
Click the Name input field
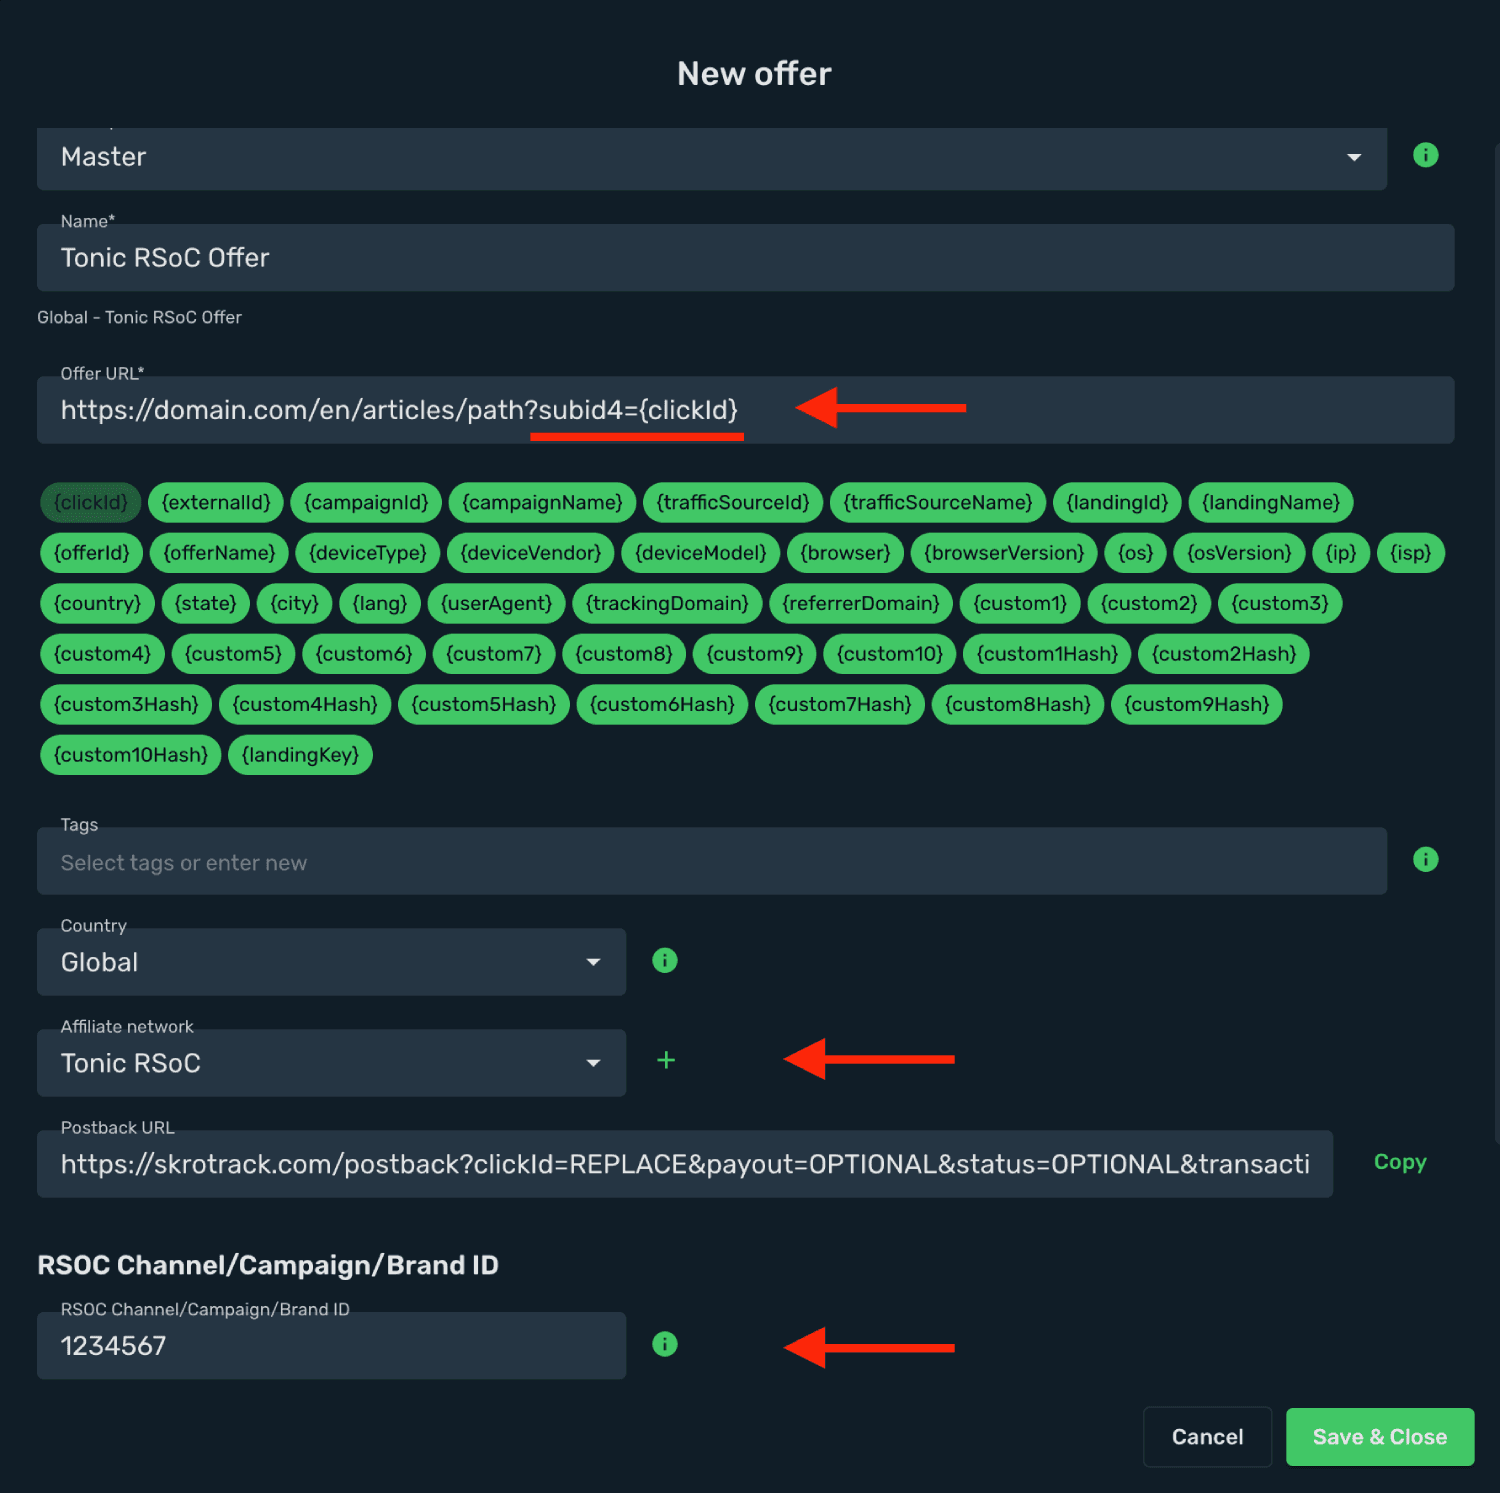[x=745, y=258]
